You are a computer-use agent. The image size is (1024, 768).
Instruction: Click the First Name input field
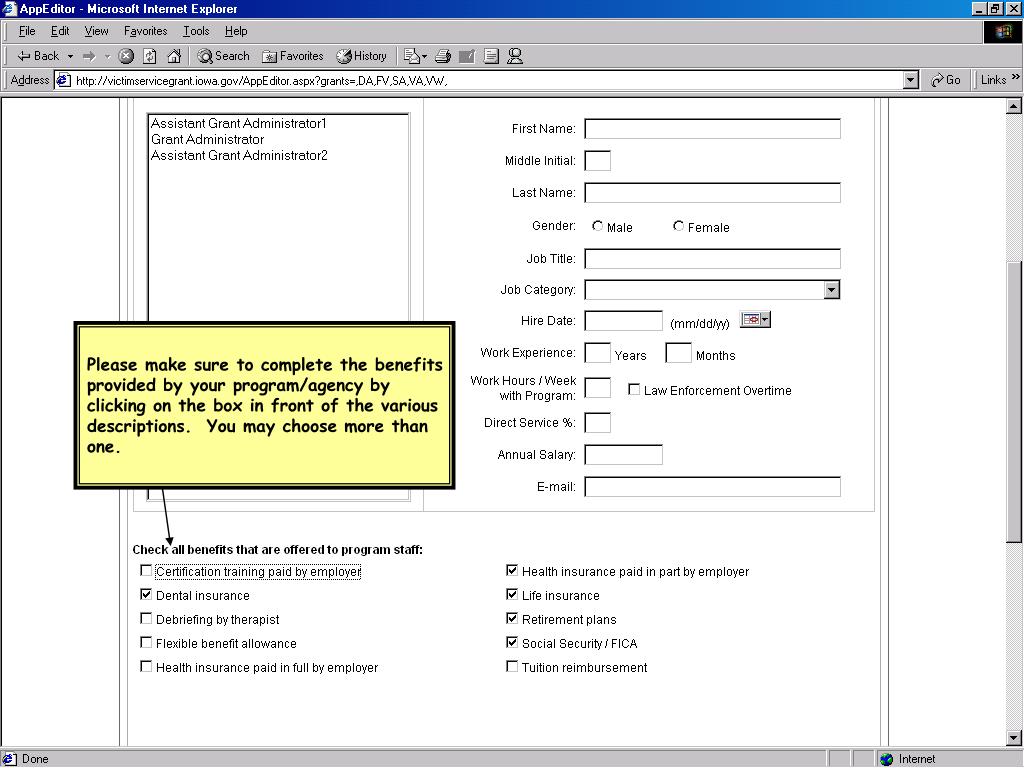pos(712,129)
